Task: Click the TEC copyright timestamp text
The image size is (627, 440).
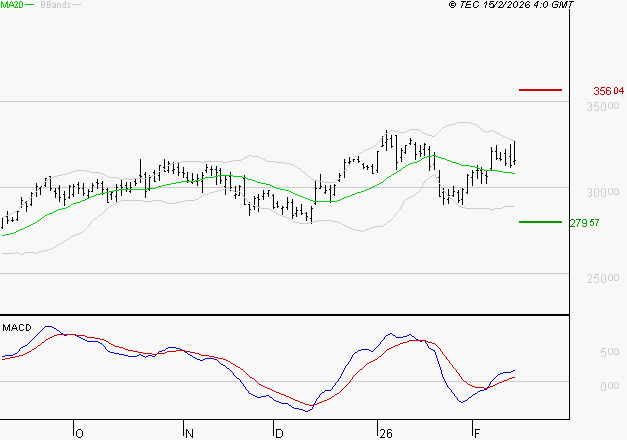Action: pos(511,6)
